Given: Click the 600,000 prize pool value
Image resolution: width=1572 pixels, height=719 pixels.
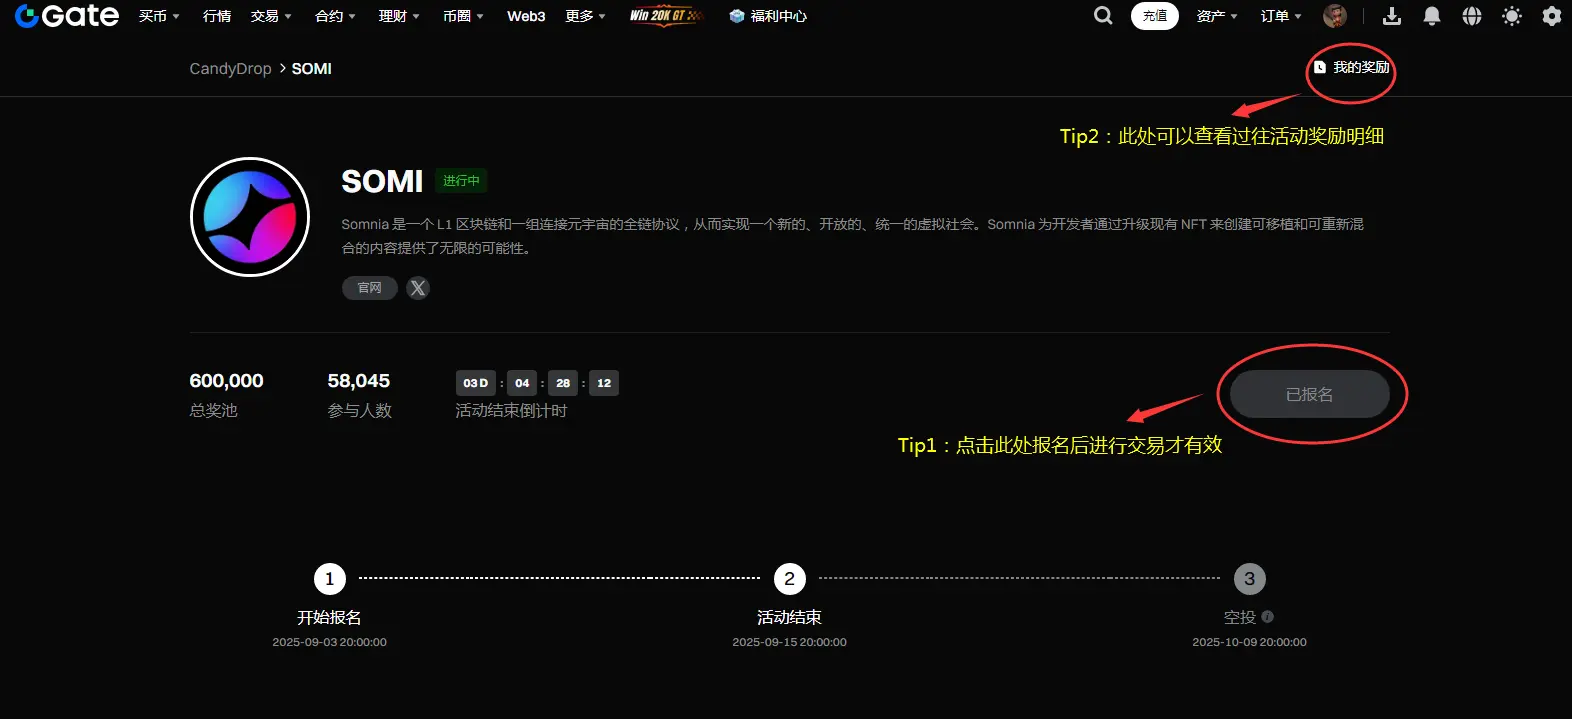Looking at the screenshot, I should click(x=226, y=381).
